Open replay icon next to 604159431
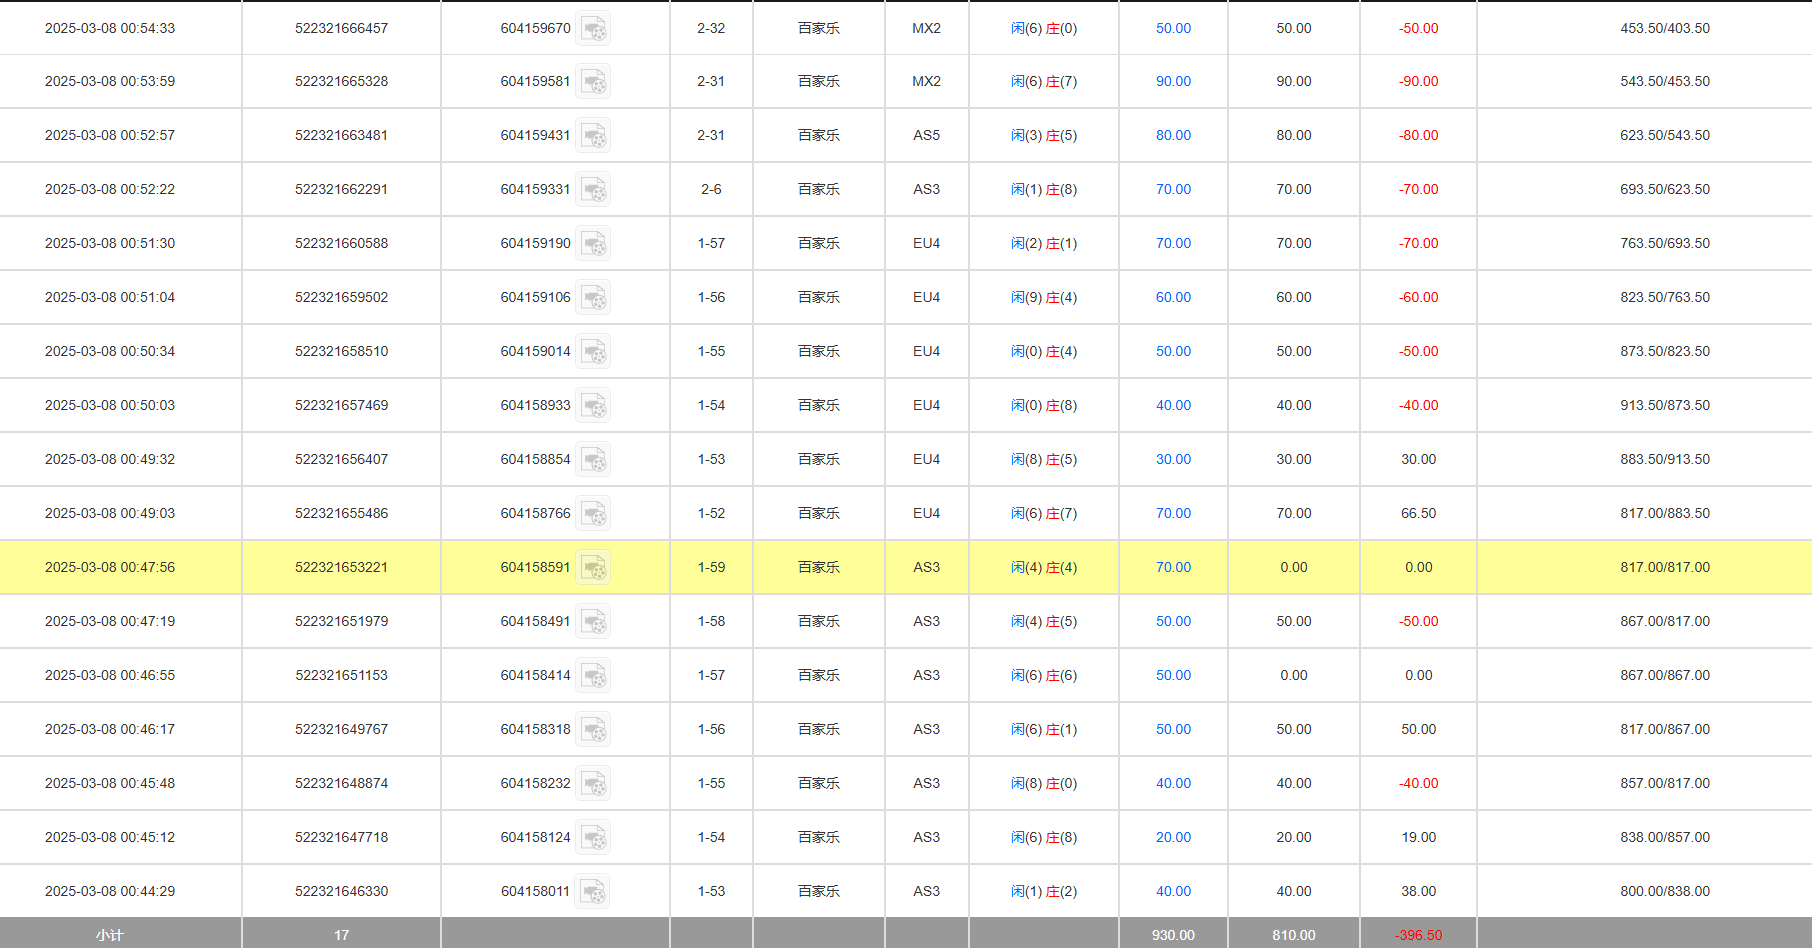Screen dimensions: 1812x948 tap(594, 136)
